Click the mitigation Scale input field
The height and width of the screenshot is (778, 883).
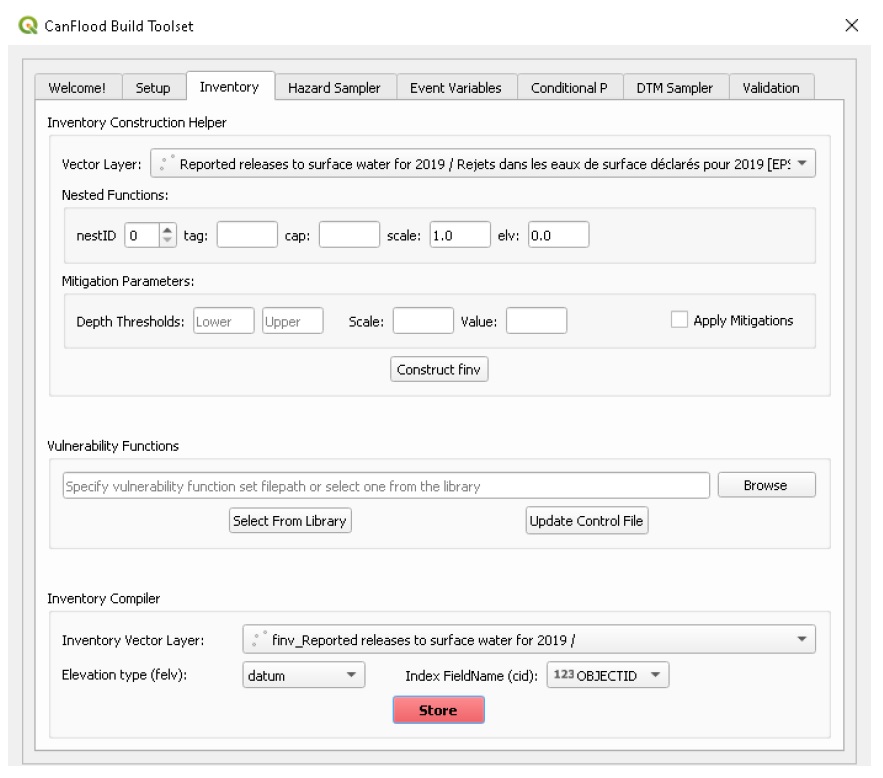coord(423,321)
